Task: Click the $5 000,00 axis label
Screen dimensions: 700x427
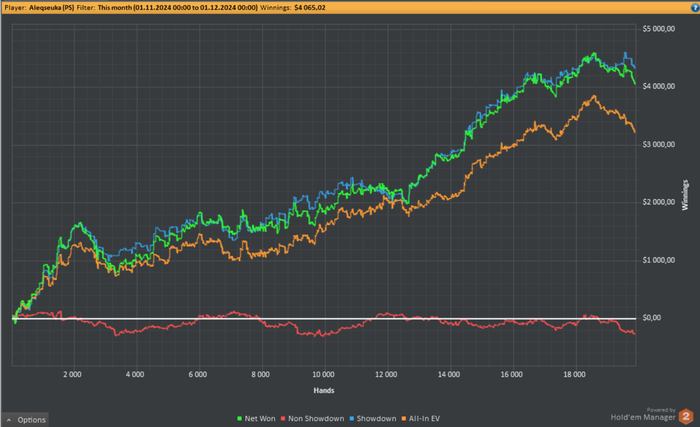Action: [x=658, y=29]
